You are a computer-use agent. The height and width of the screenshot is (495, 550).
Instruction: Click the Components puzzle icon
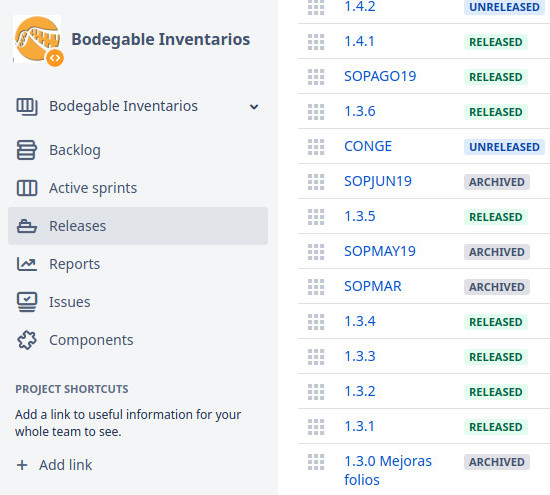click(27, 340)
